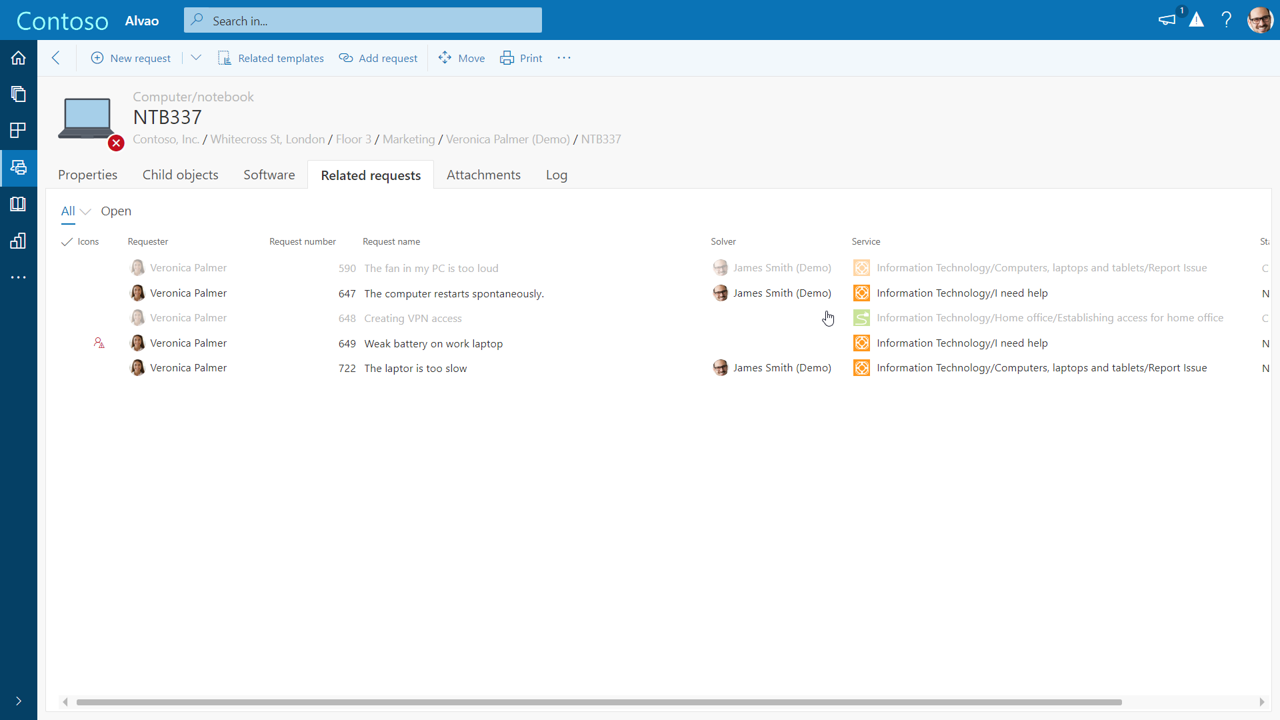Expand more toolbar options via ellipsis
The image size is (1280, 720).
point(563,58)
